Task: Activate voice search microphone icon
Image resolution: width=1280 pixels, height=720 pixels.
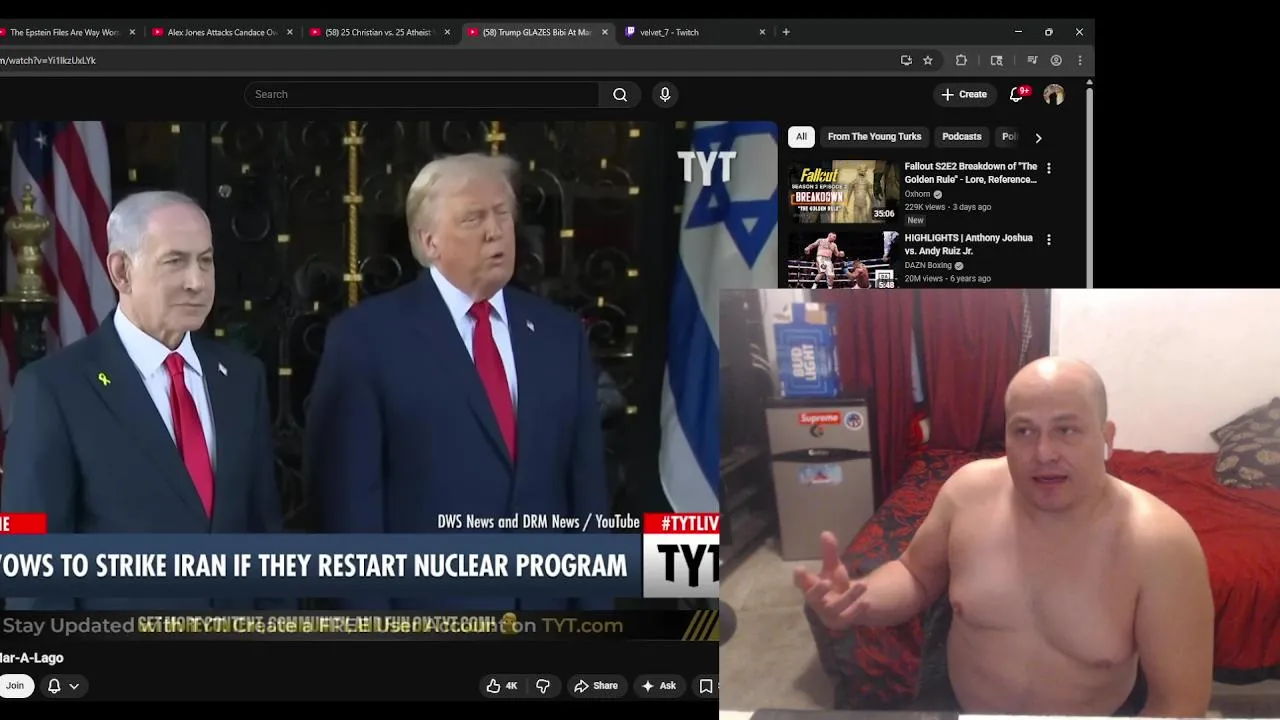Action: click(665, 94)
